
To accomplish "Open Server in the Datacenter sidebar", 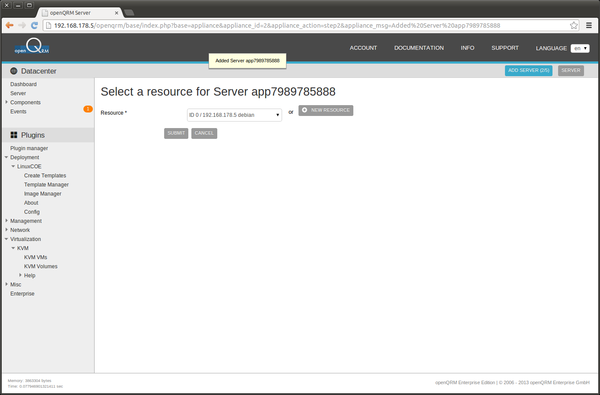I will click(x=18, y=93).
